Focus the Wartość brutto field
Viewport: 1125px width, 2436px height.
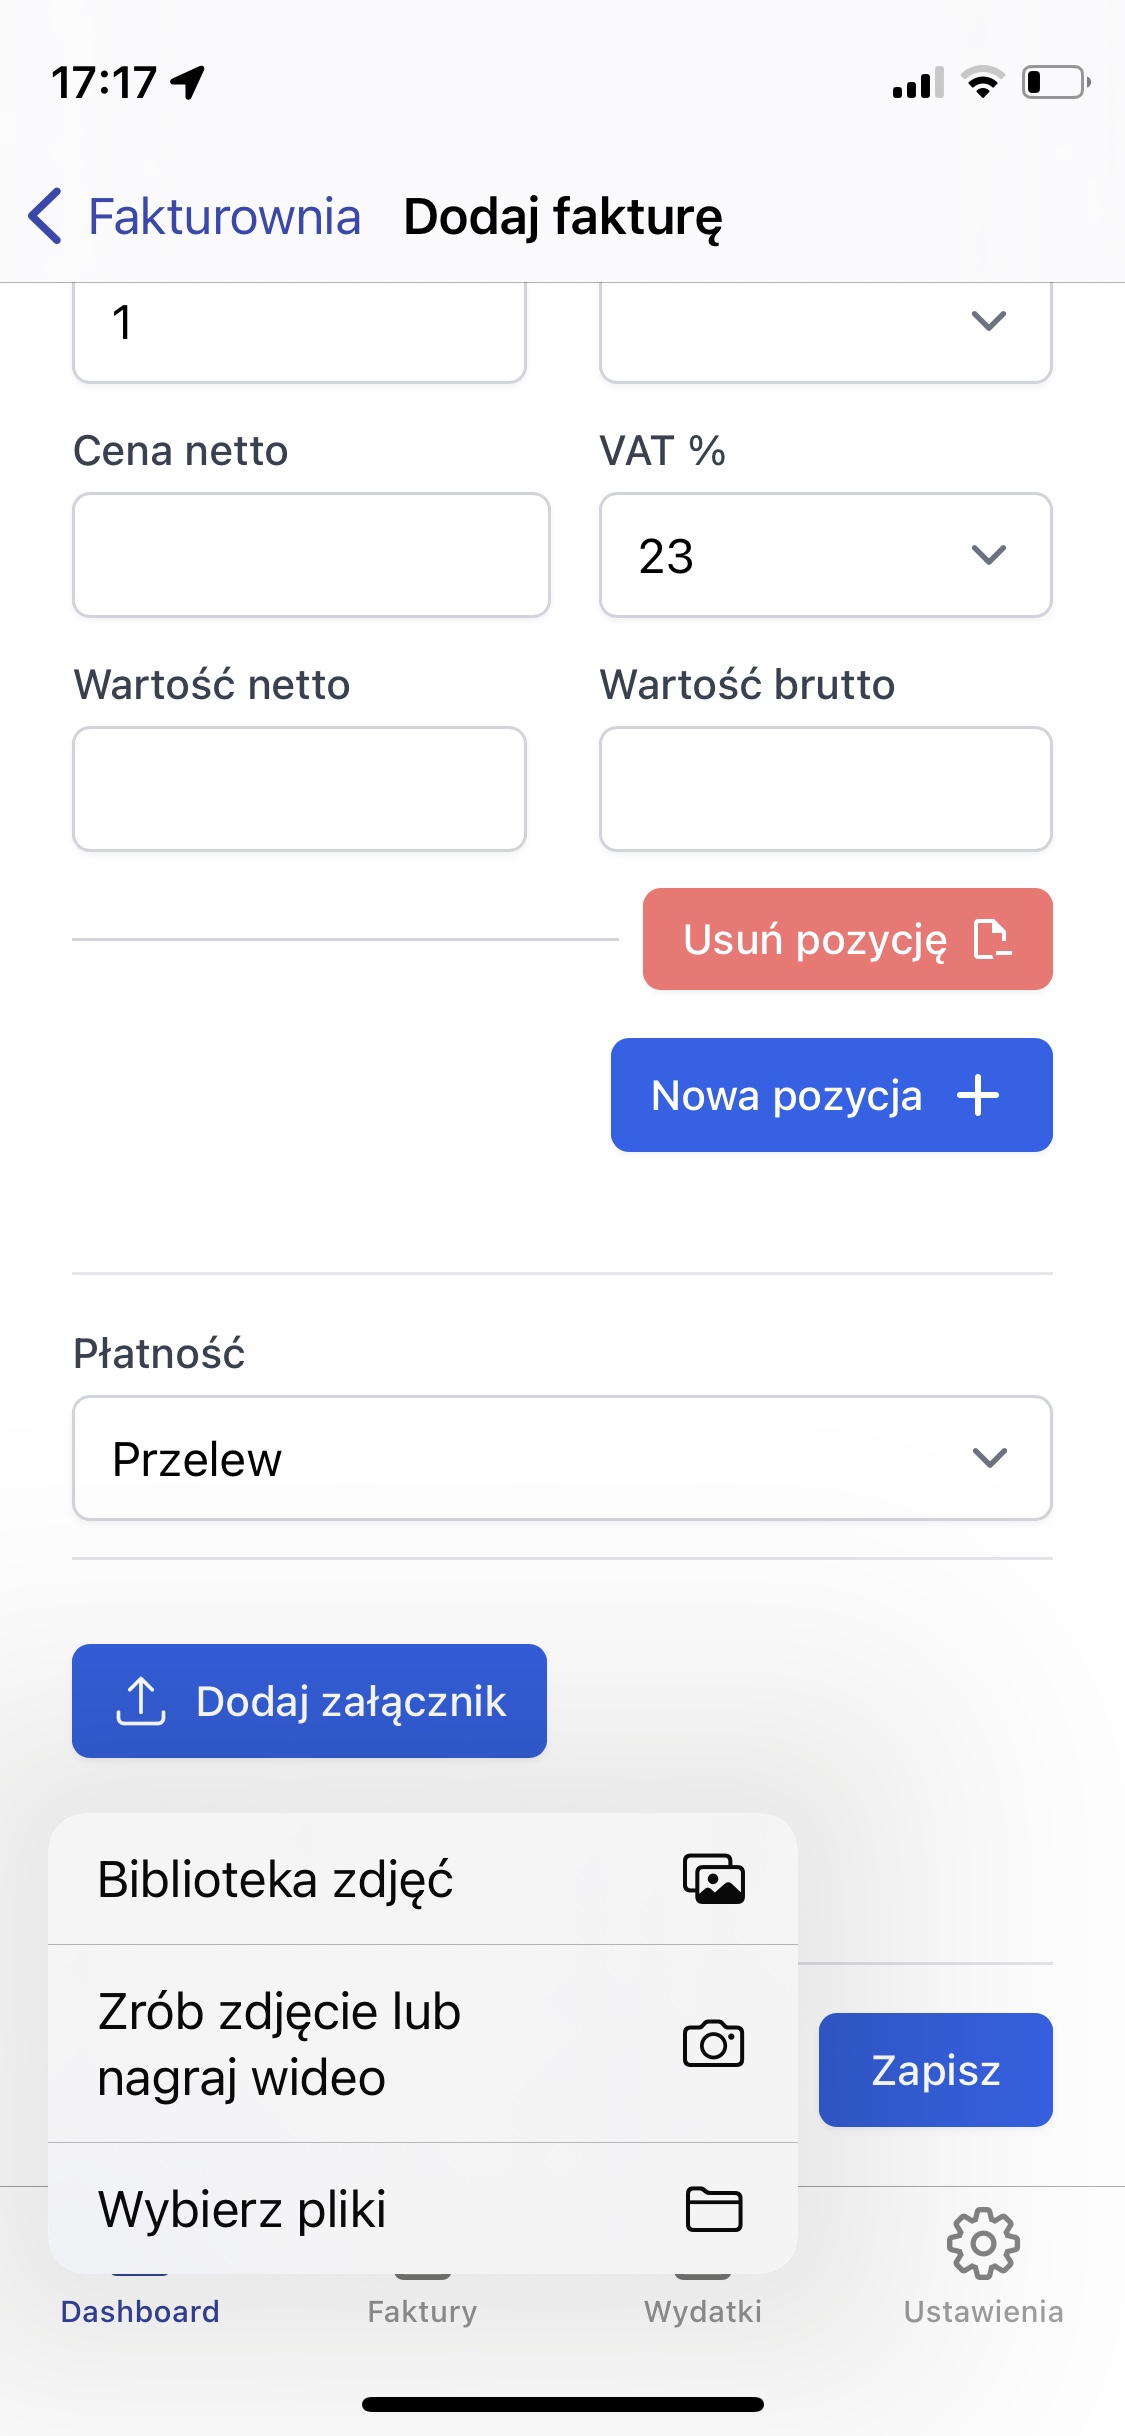coord(825,789)
